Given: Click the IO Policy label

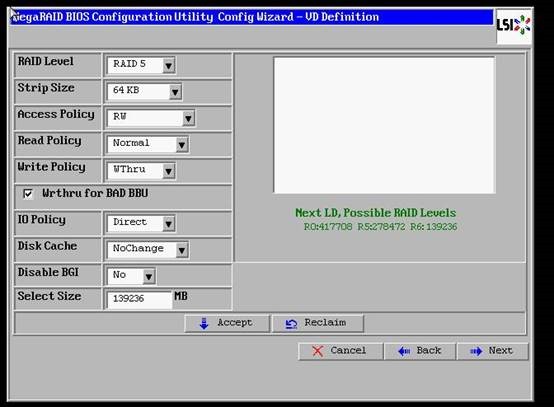Looking at the screenshot, I should [x=42, y=219].
